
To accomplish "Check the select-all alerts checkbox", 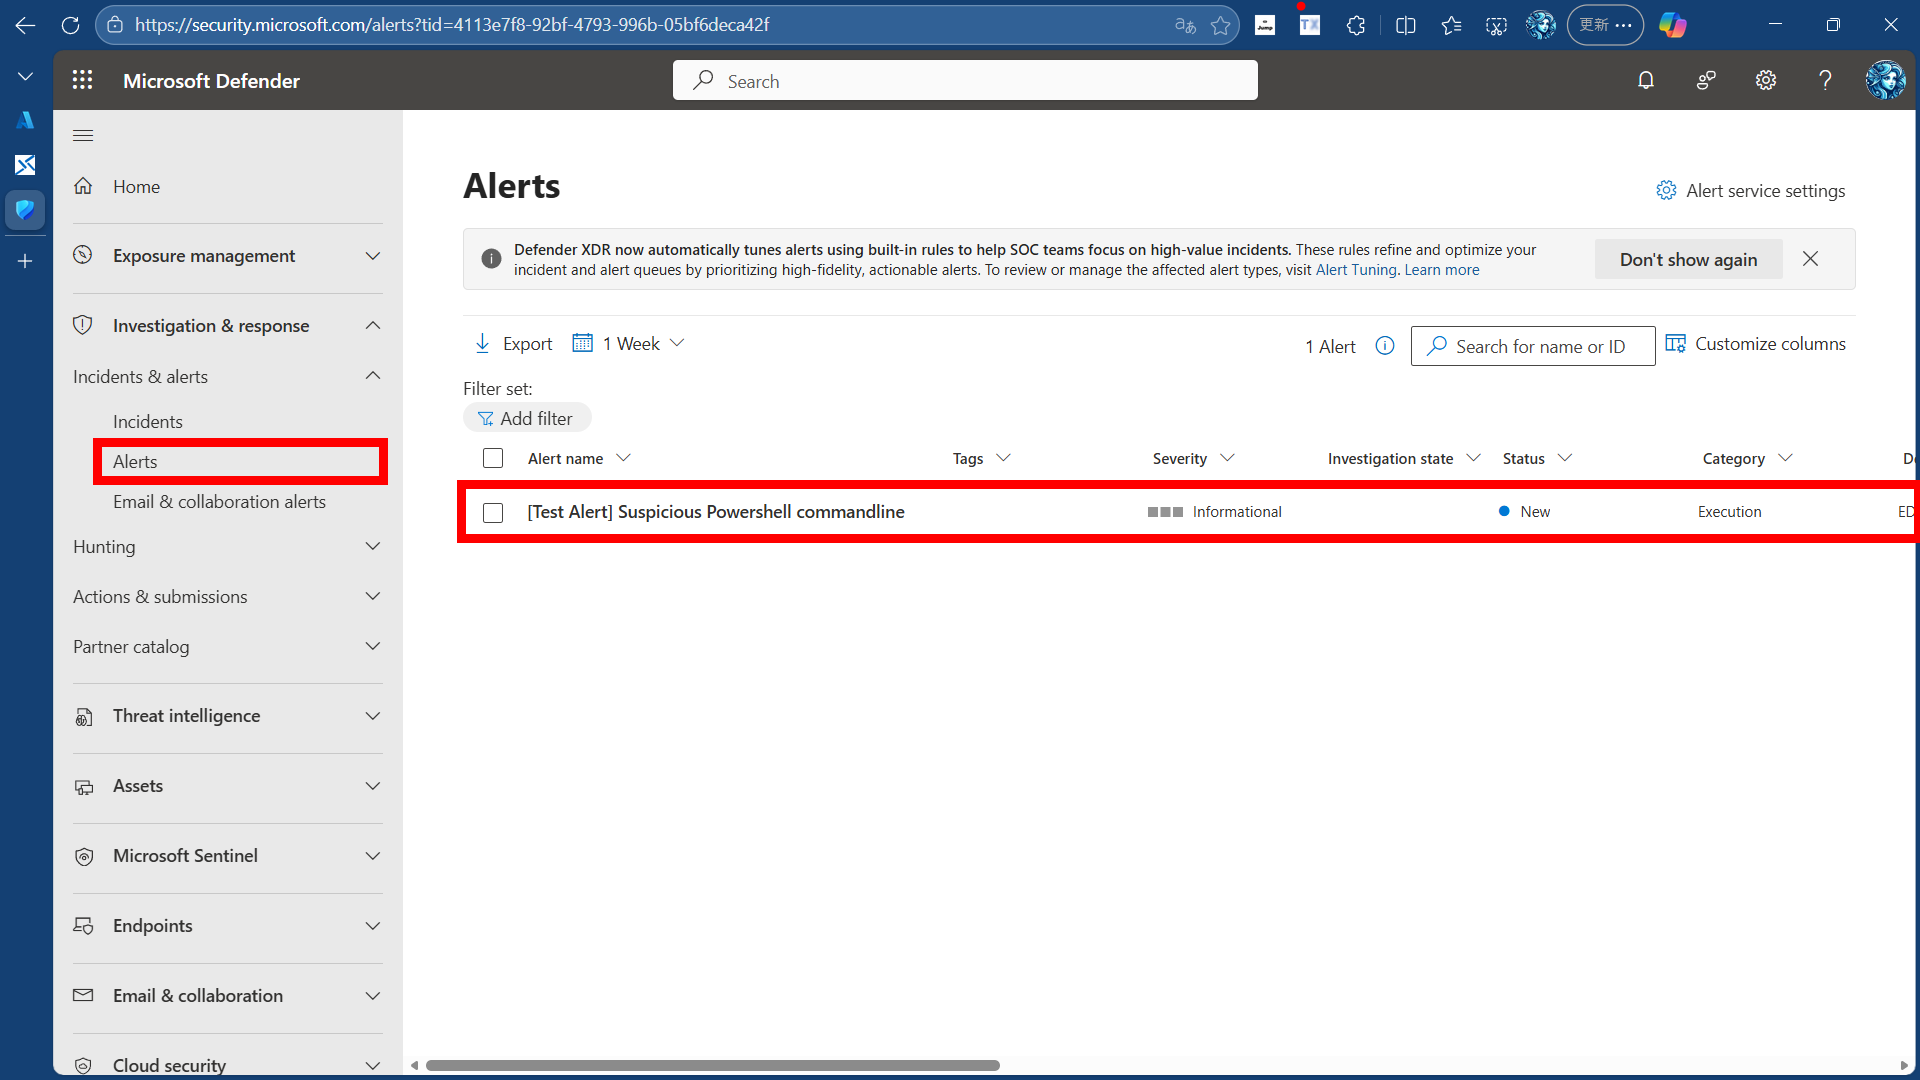I will click(x=493, y=457).
